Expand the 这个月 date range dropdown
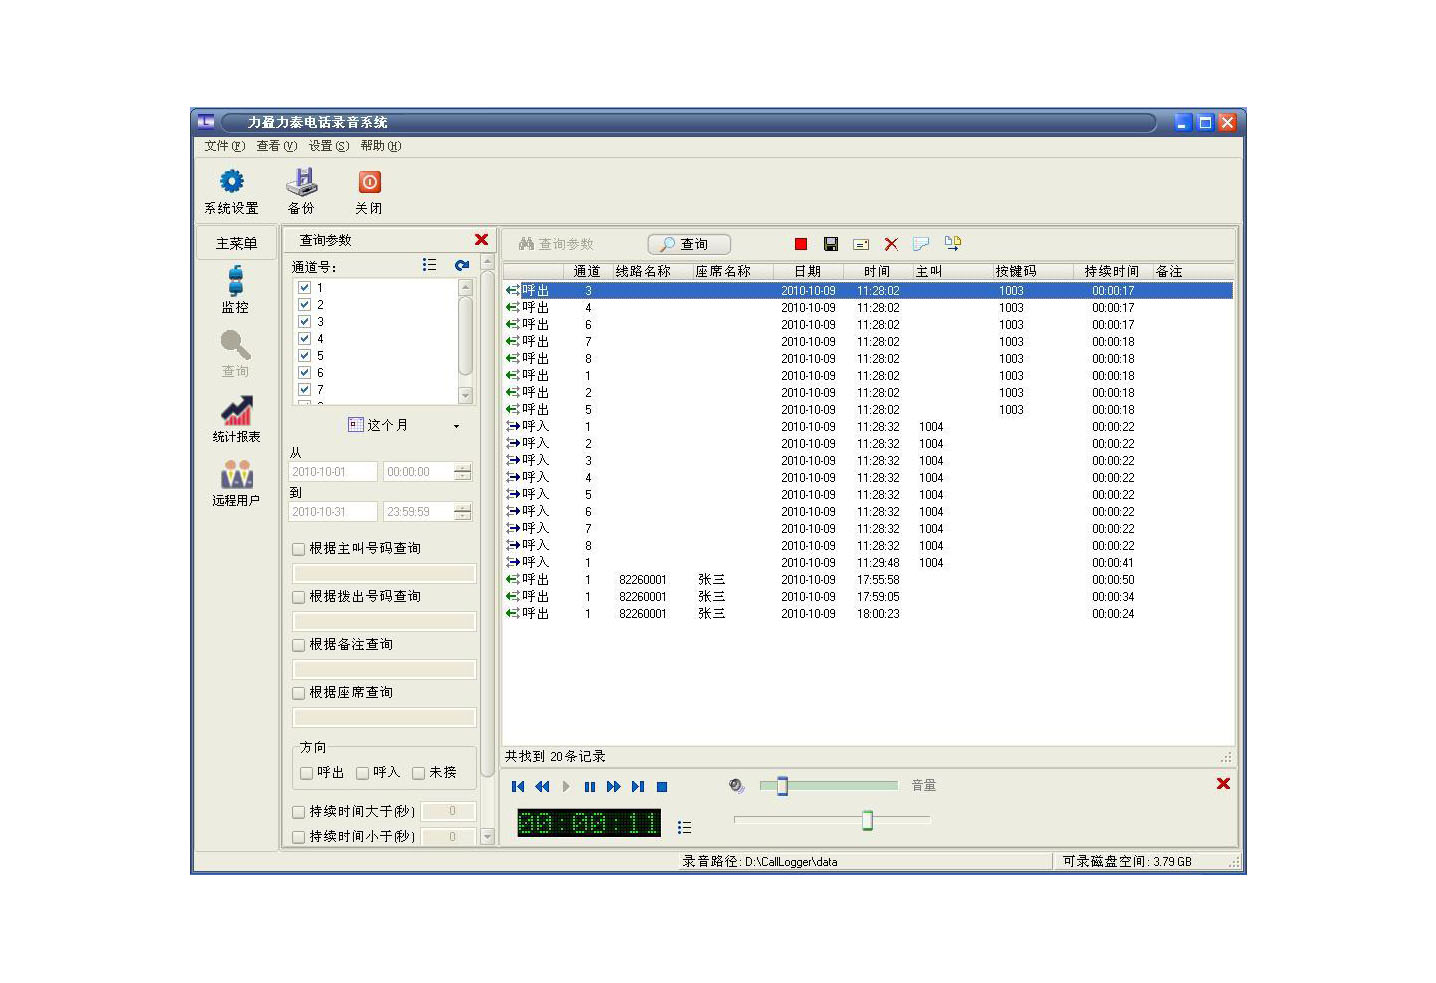1436x983 pixels. point(456,426)
